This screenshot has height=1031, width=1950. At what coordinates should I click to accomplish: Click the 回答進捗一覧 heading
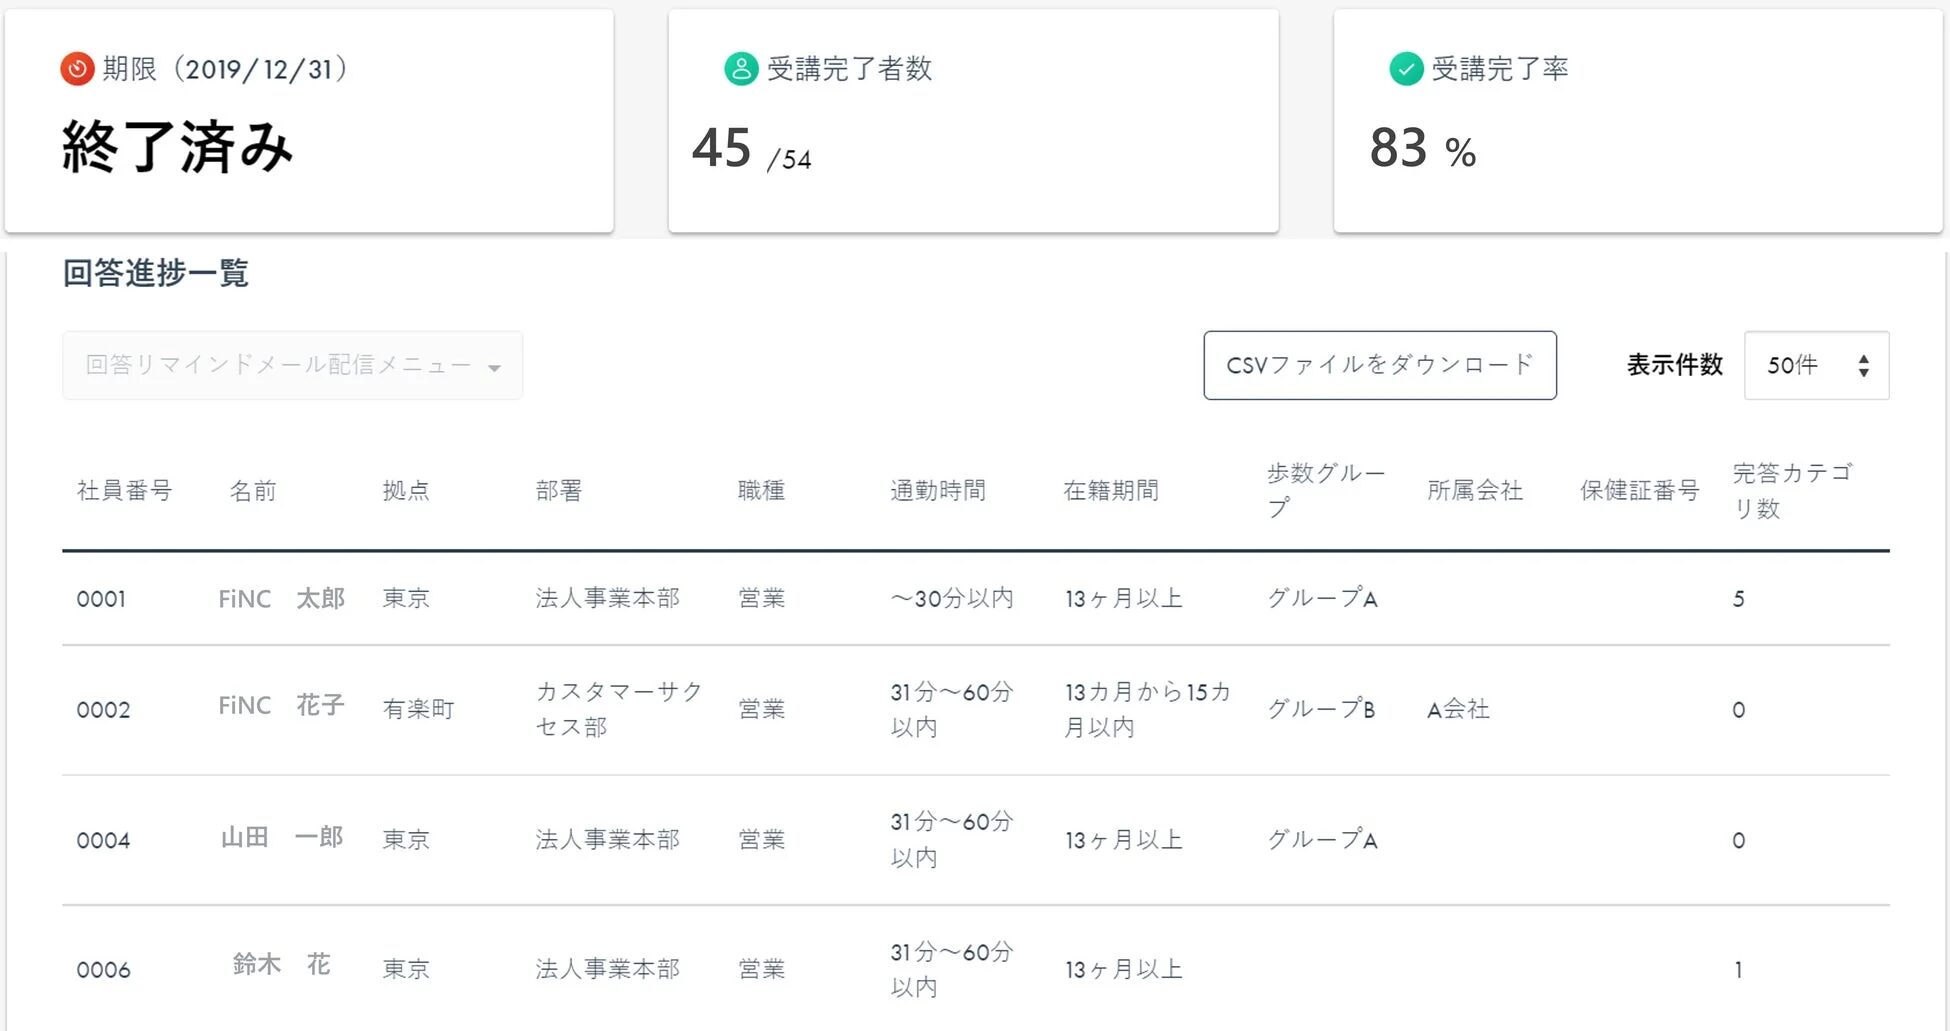coord(155,273)
